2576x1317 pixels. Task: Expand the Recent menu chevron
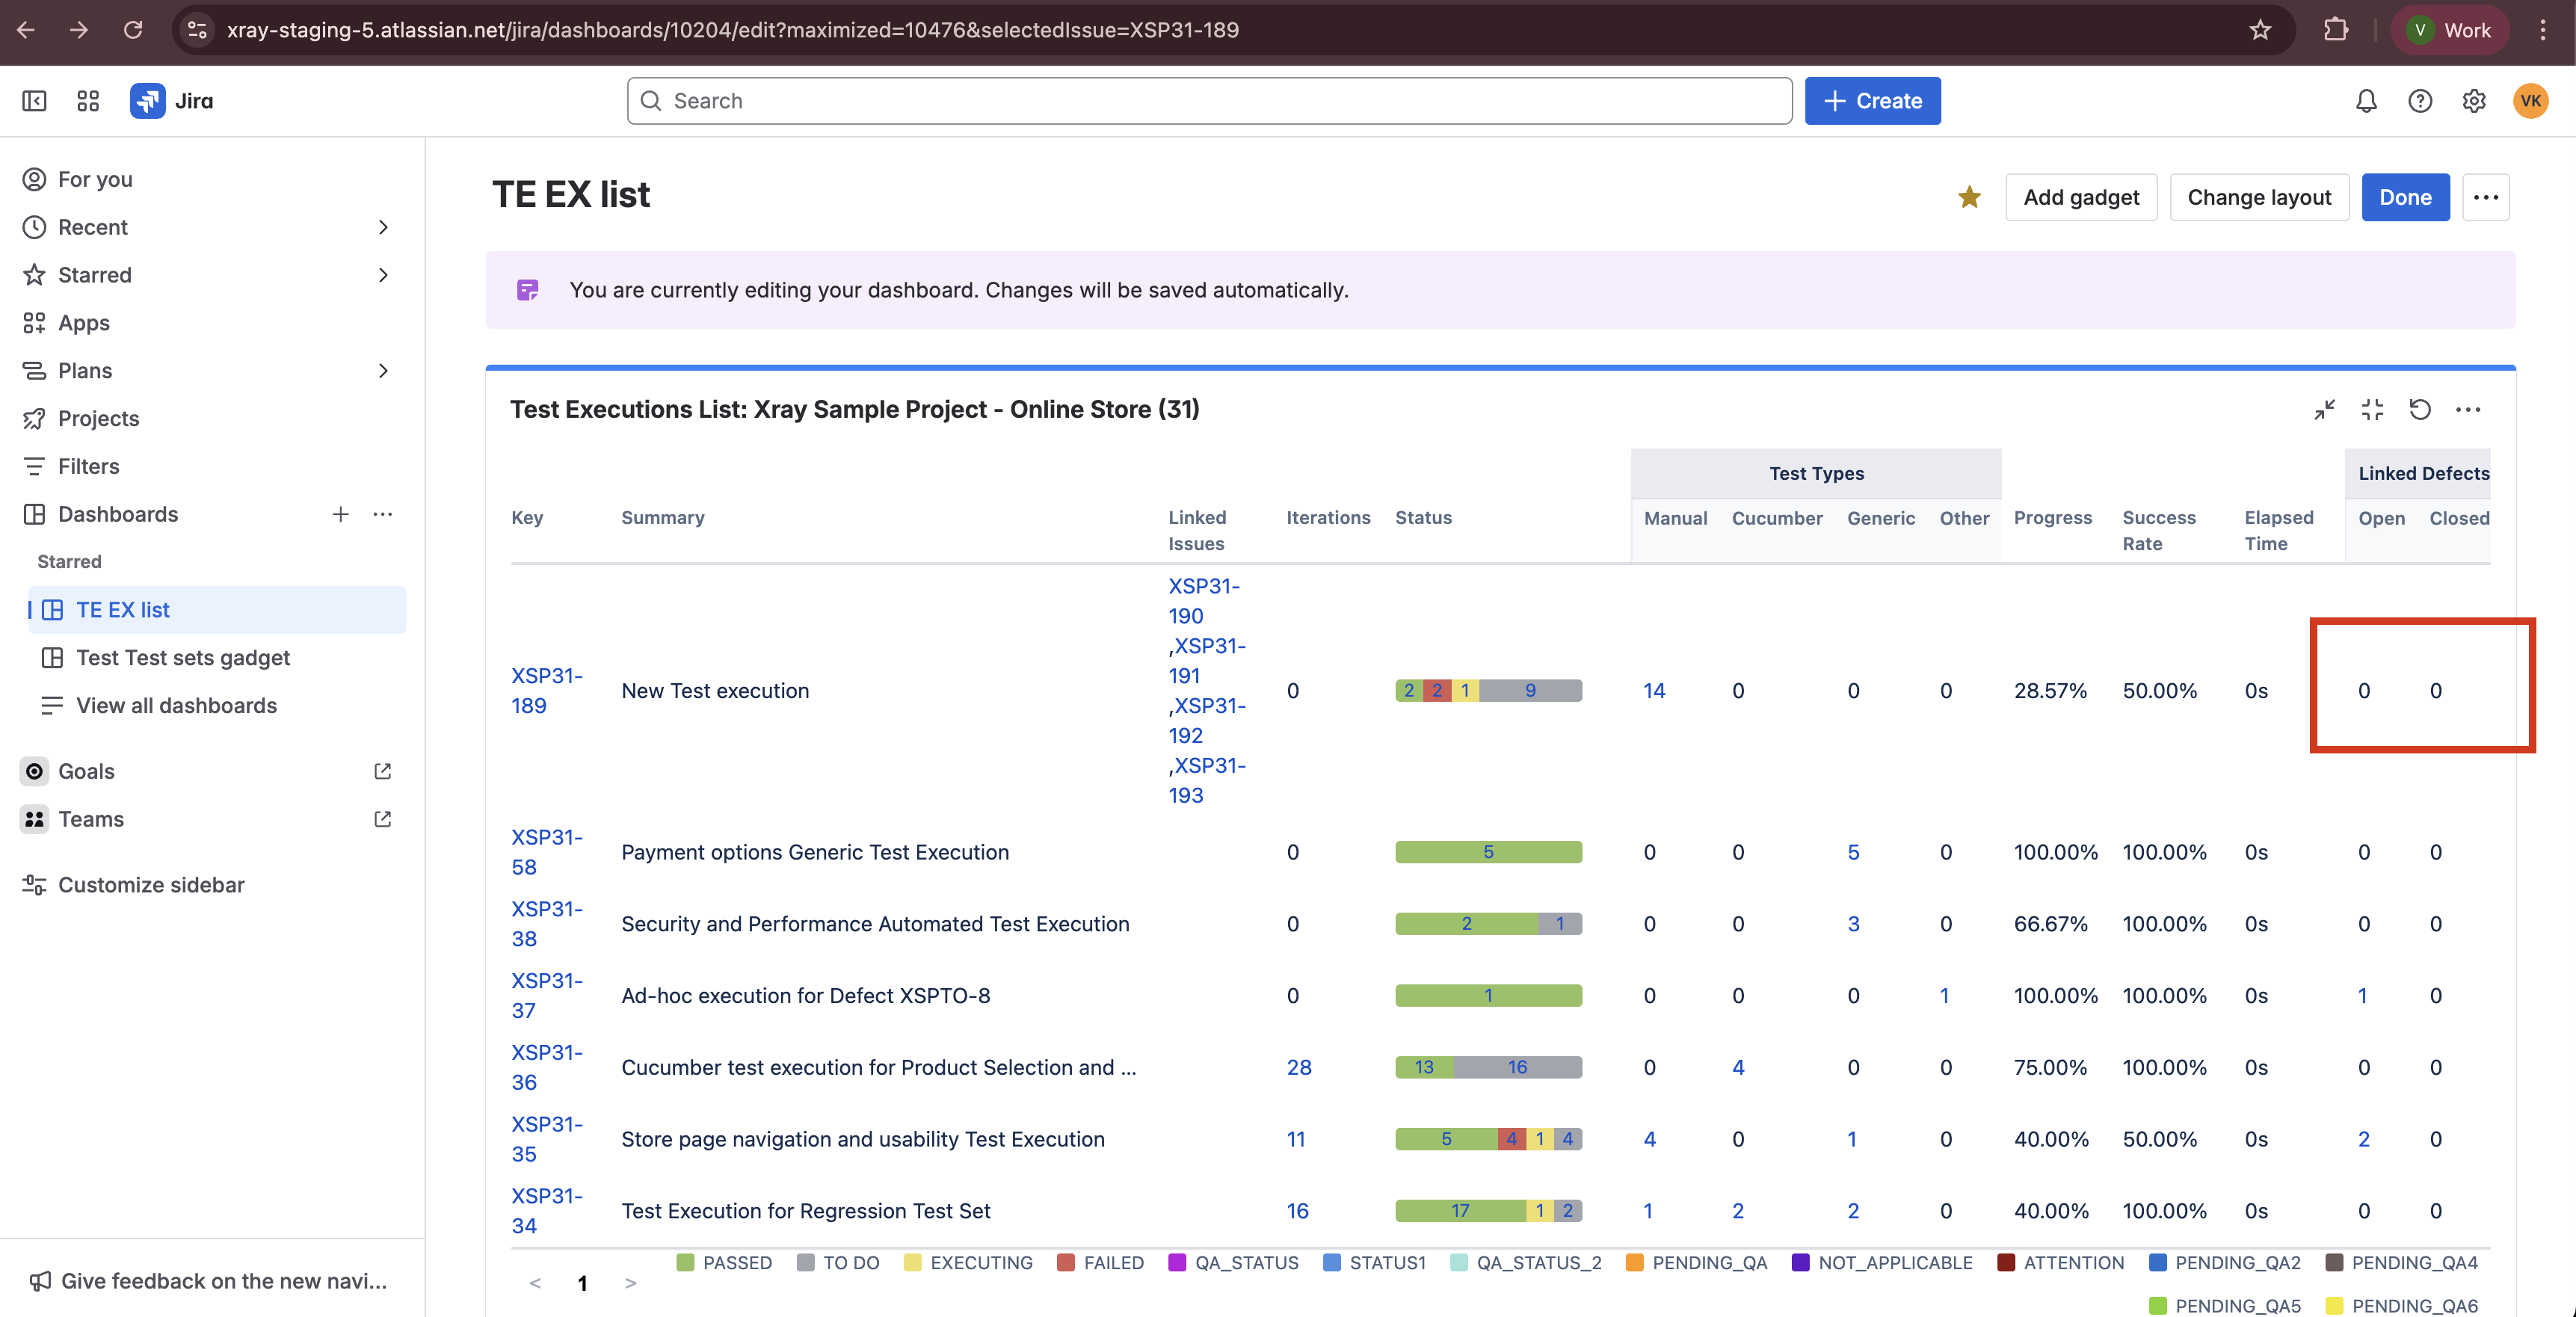(x=383, y=227)
